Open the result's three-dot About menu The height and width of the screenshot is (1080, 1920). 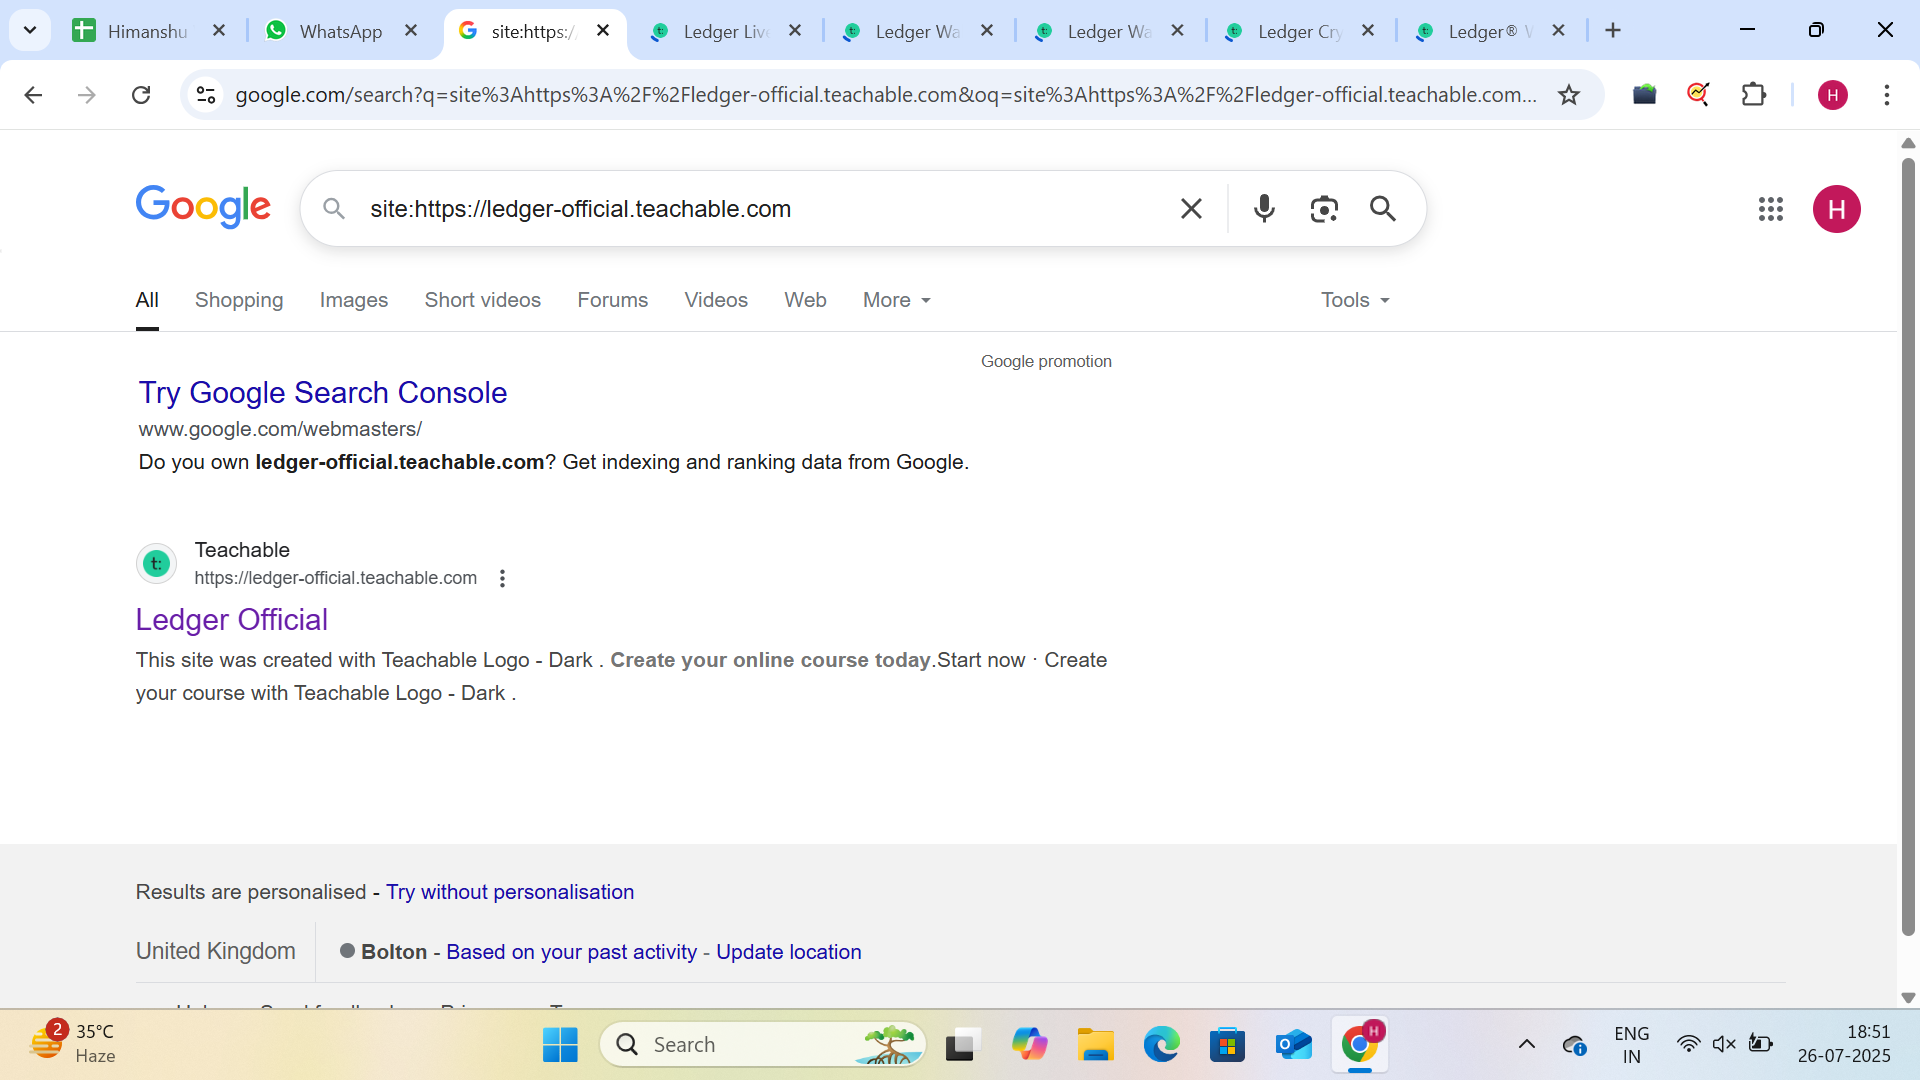pos(502,578)
